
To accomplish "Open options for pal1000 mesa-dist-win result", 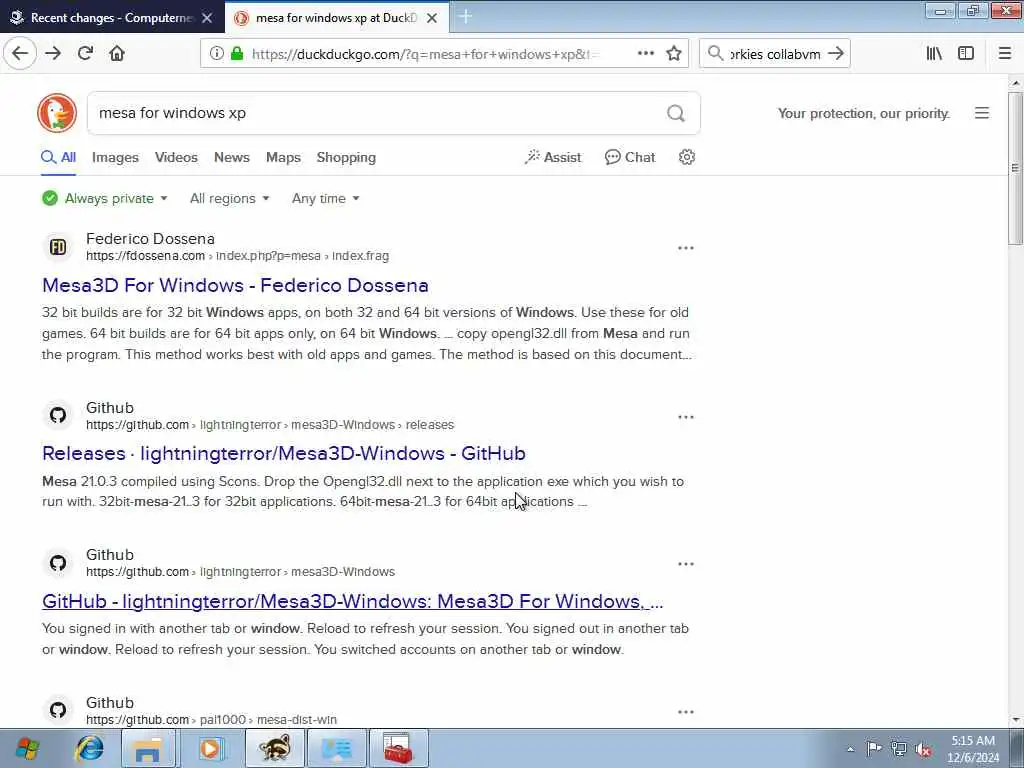I will 686,712.
